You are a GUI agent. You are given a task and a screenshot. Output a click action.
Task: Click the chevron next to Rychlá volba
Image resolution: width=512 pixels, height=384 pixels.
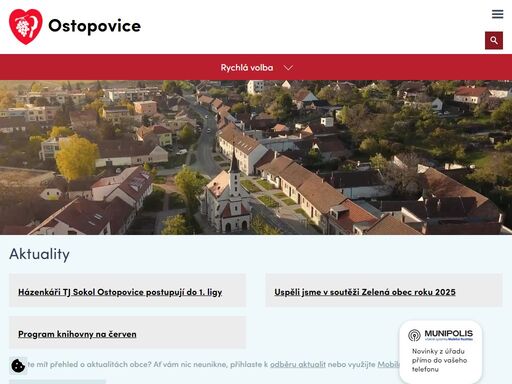pyautogui.click(x=288, y=68)
